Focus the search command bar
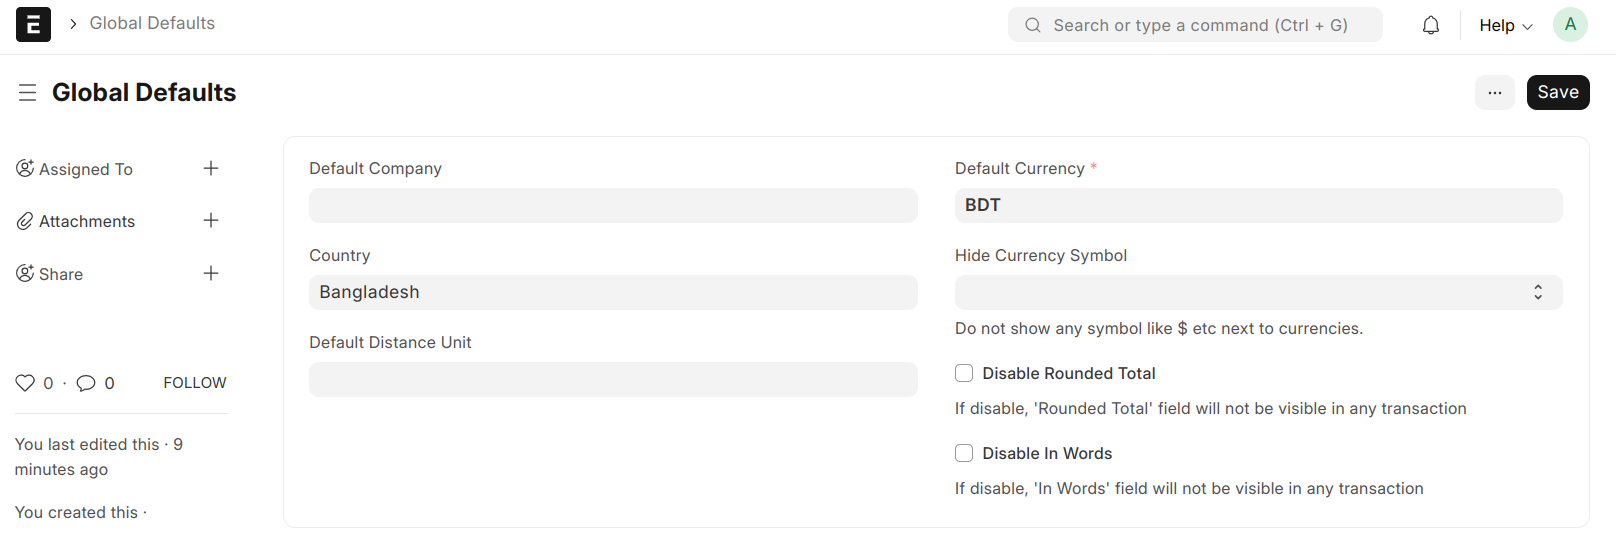This screenshot has height=550, width=1616. click(1195, 25)
